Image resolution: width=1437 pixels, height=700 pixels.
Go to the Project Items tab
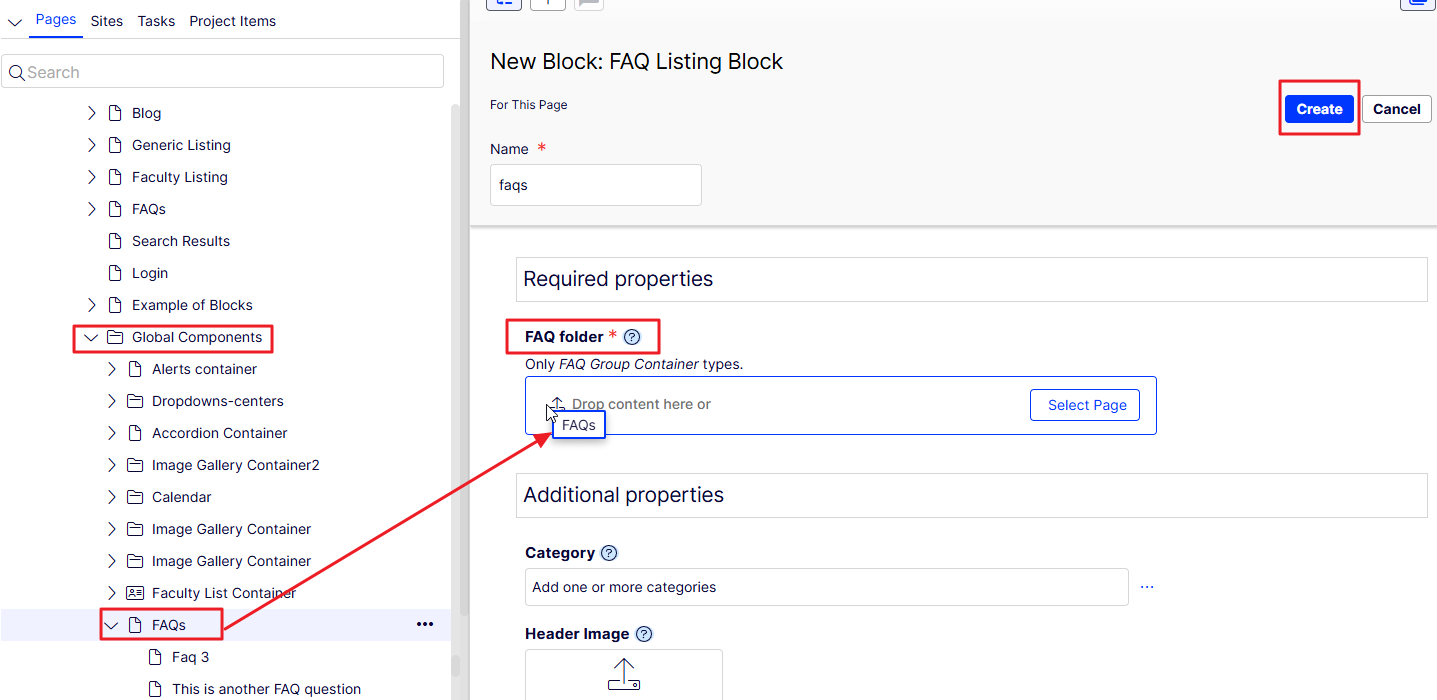pyautogui.click(x=232, y=21)
